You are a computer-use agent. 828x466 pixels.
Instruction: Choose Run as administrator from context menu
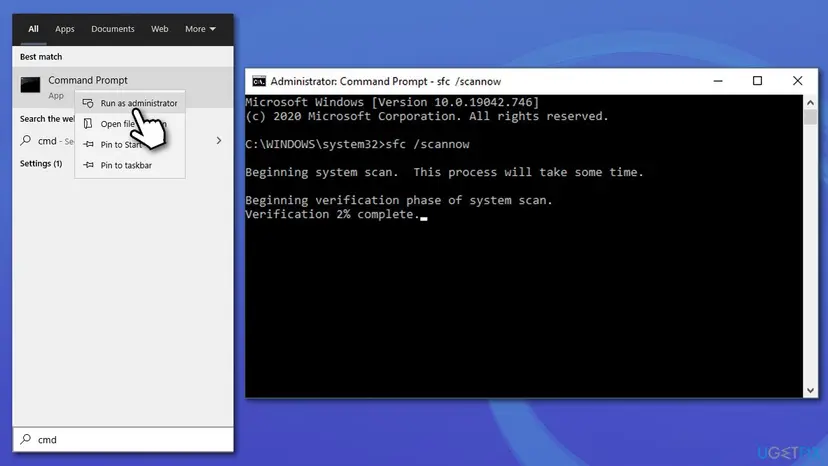[x=130, y=103]
